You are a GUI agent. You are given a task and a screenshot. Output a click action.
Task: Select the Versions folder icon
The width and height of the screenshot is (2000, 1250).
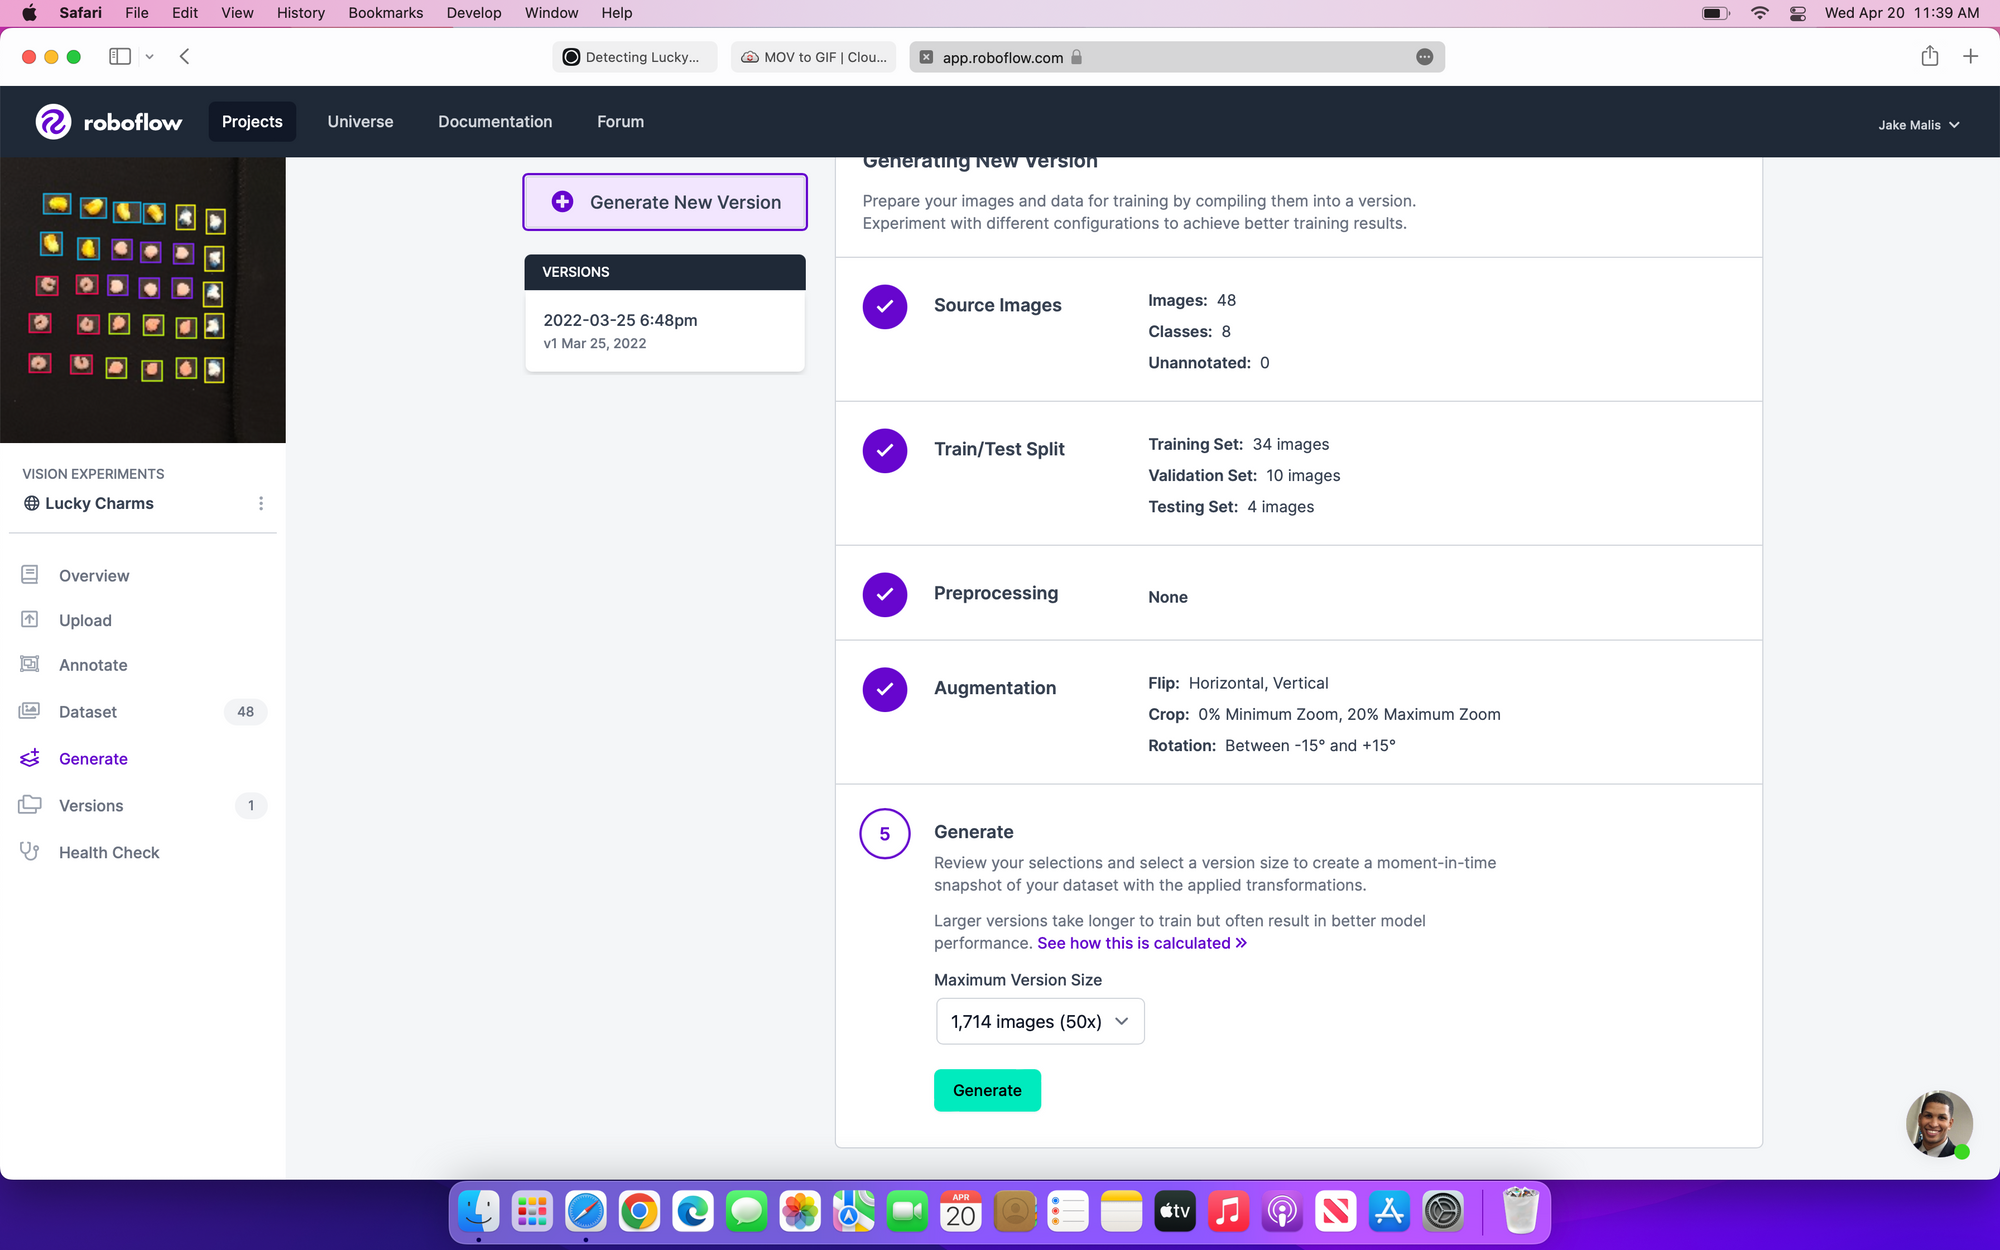point(30,805)
